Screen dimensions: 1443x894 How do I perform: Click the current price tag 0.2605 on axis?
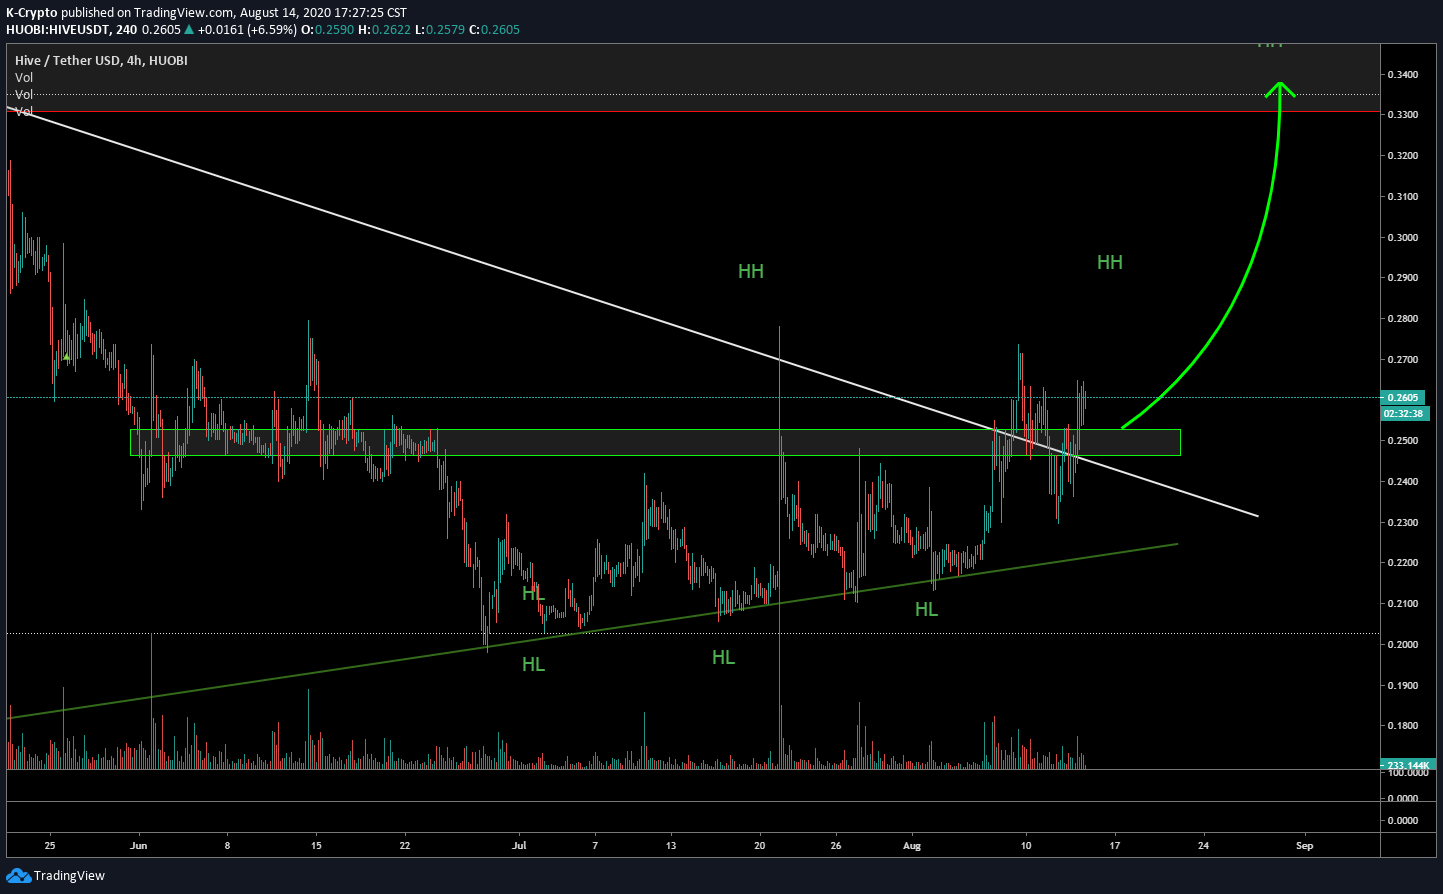click(1405, 398)
